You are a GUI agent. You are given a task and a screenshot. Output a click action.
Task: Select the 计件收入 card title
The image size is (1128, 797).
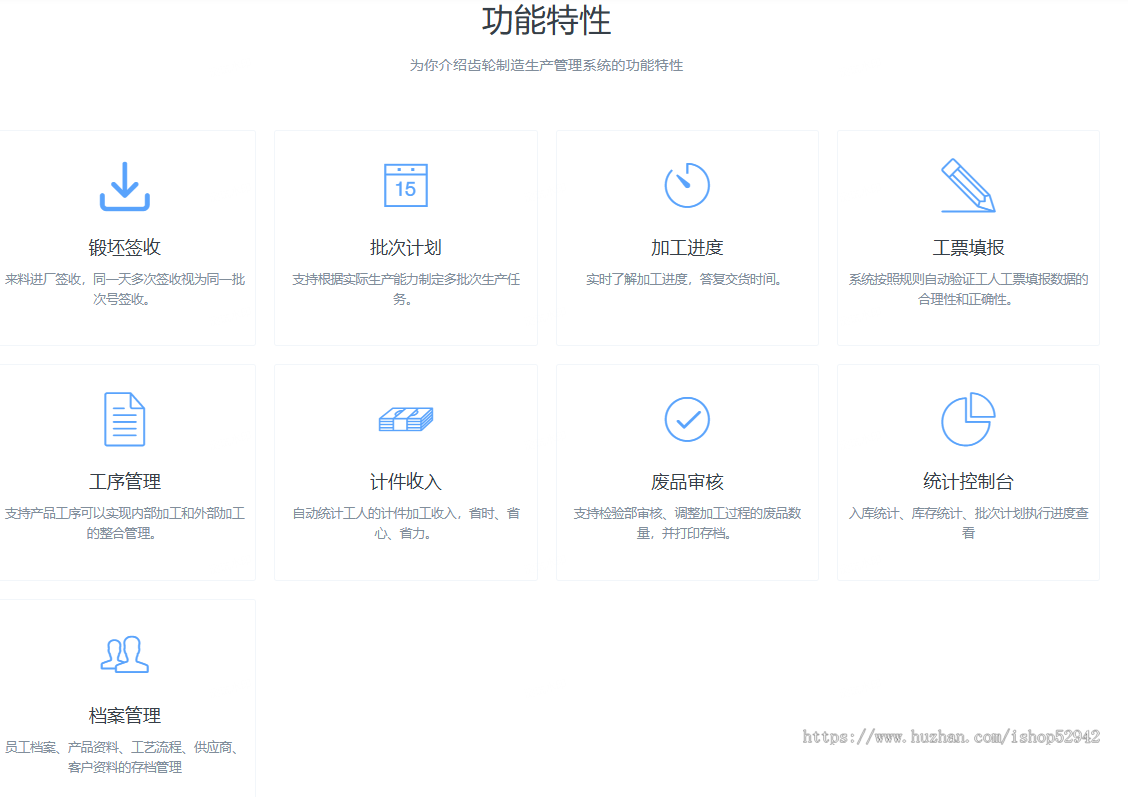click(x=406, y=481)
